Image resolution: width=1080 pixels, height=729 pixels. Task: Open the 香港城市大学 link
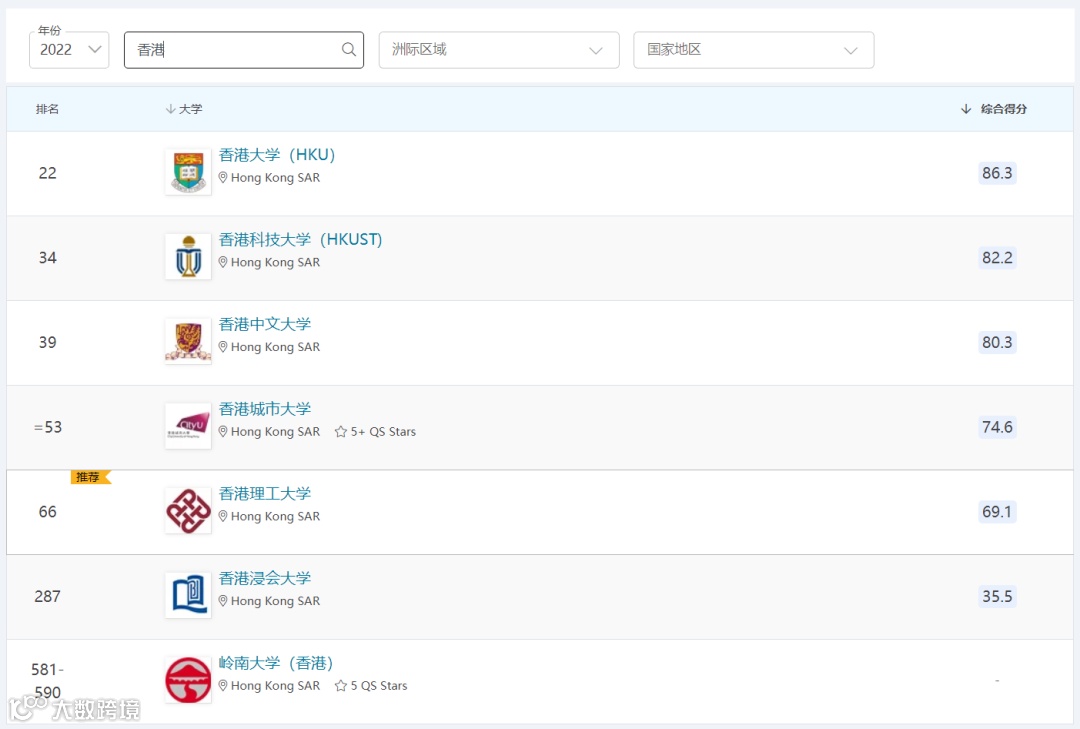pyautogui.click(x=264, y=409)
